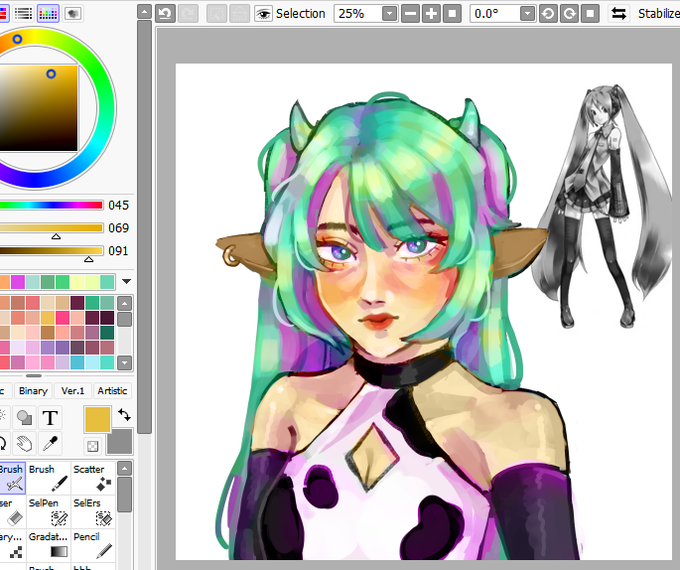Image resolution: width=680 pixels, height=570 pixels.
Task: Select the Brush tool with black pen icon
Action: (48, 478)
